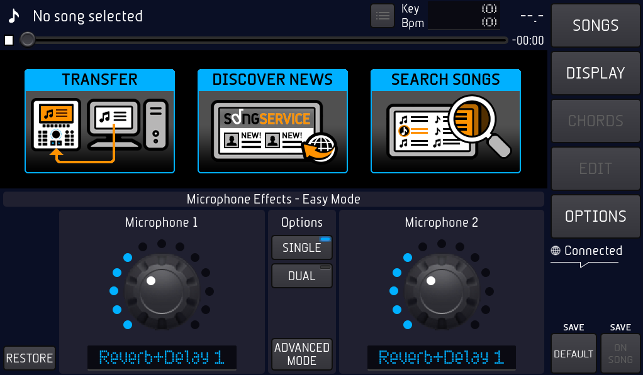Click the -00:00 remaining time readout
The width and height of the screenshot is (644, 376).
click(x=528, y=40)
